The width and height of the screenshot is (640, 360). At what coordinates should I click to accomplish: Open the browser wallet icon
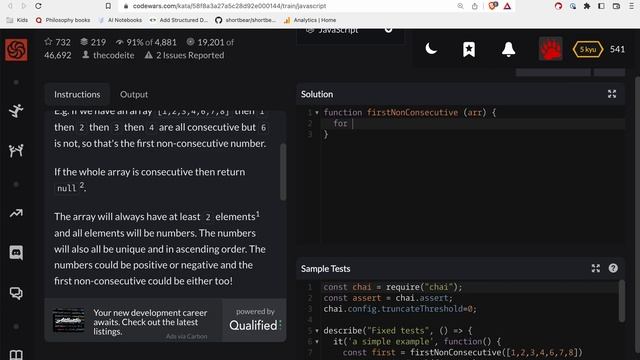[x=616, y=6]
